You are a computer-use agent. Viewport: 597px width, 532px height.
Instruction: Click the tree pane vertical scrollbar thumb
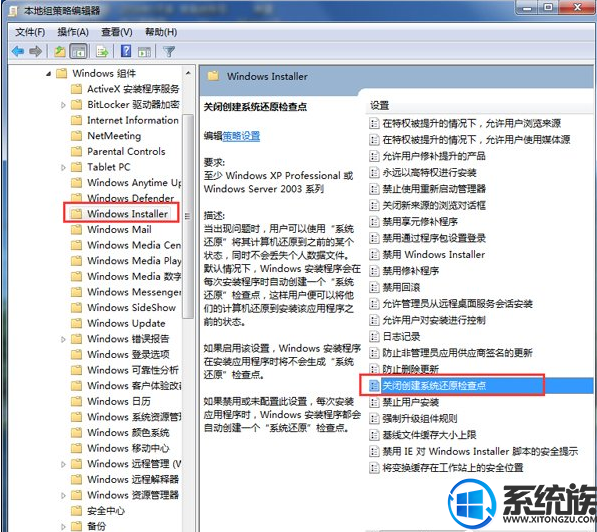188,216
